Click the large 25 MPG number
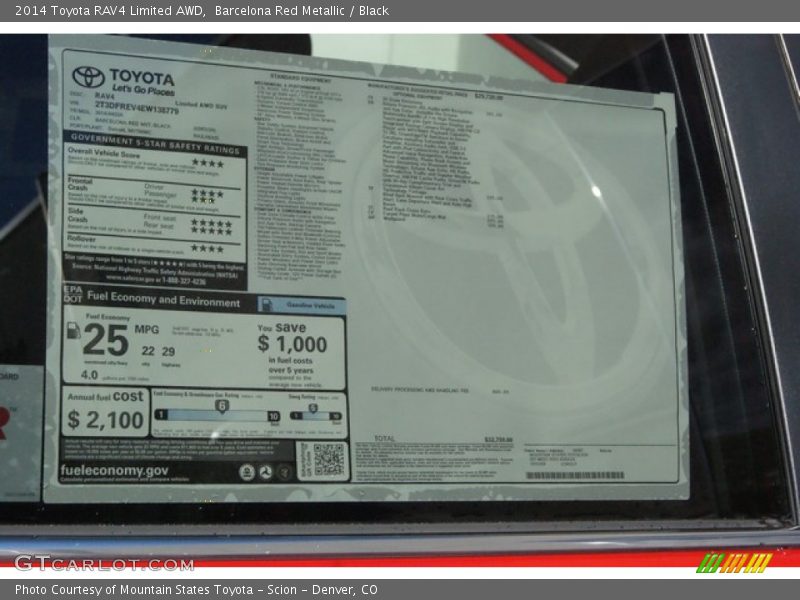 pos(106,340)
